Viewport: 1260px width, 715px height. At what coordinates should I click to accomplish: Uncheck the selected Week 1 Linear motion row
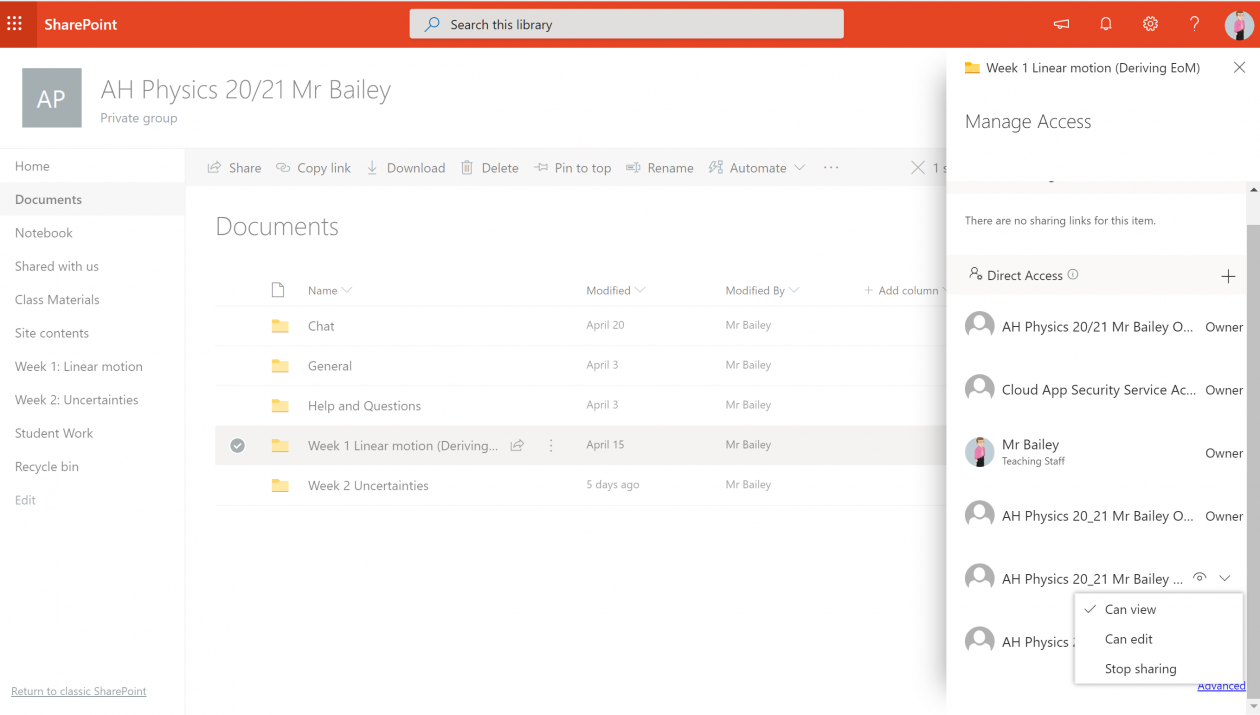pyautogui.click(x=237, y=446)
